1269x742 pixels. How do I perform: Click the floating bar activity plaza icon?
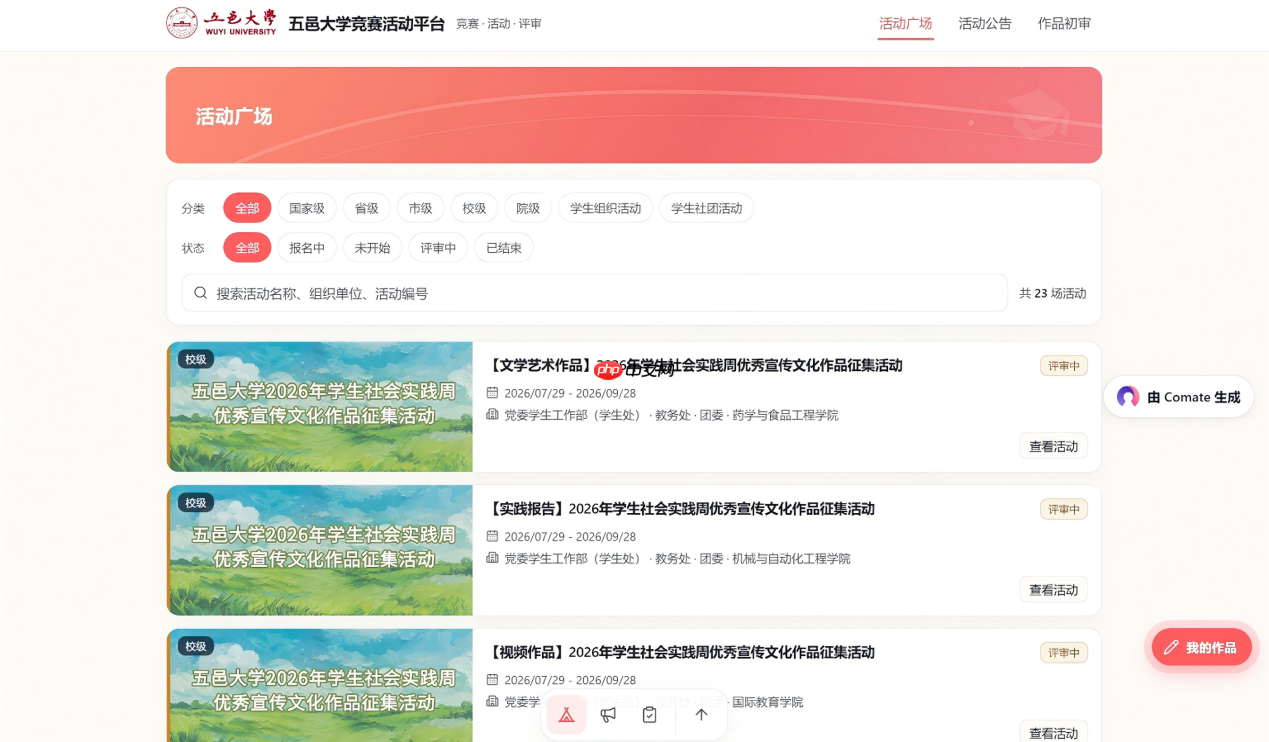click(x=566, y=715)
